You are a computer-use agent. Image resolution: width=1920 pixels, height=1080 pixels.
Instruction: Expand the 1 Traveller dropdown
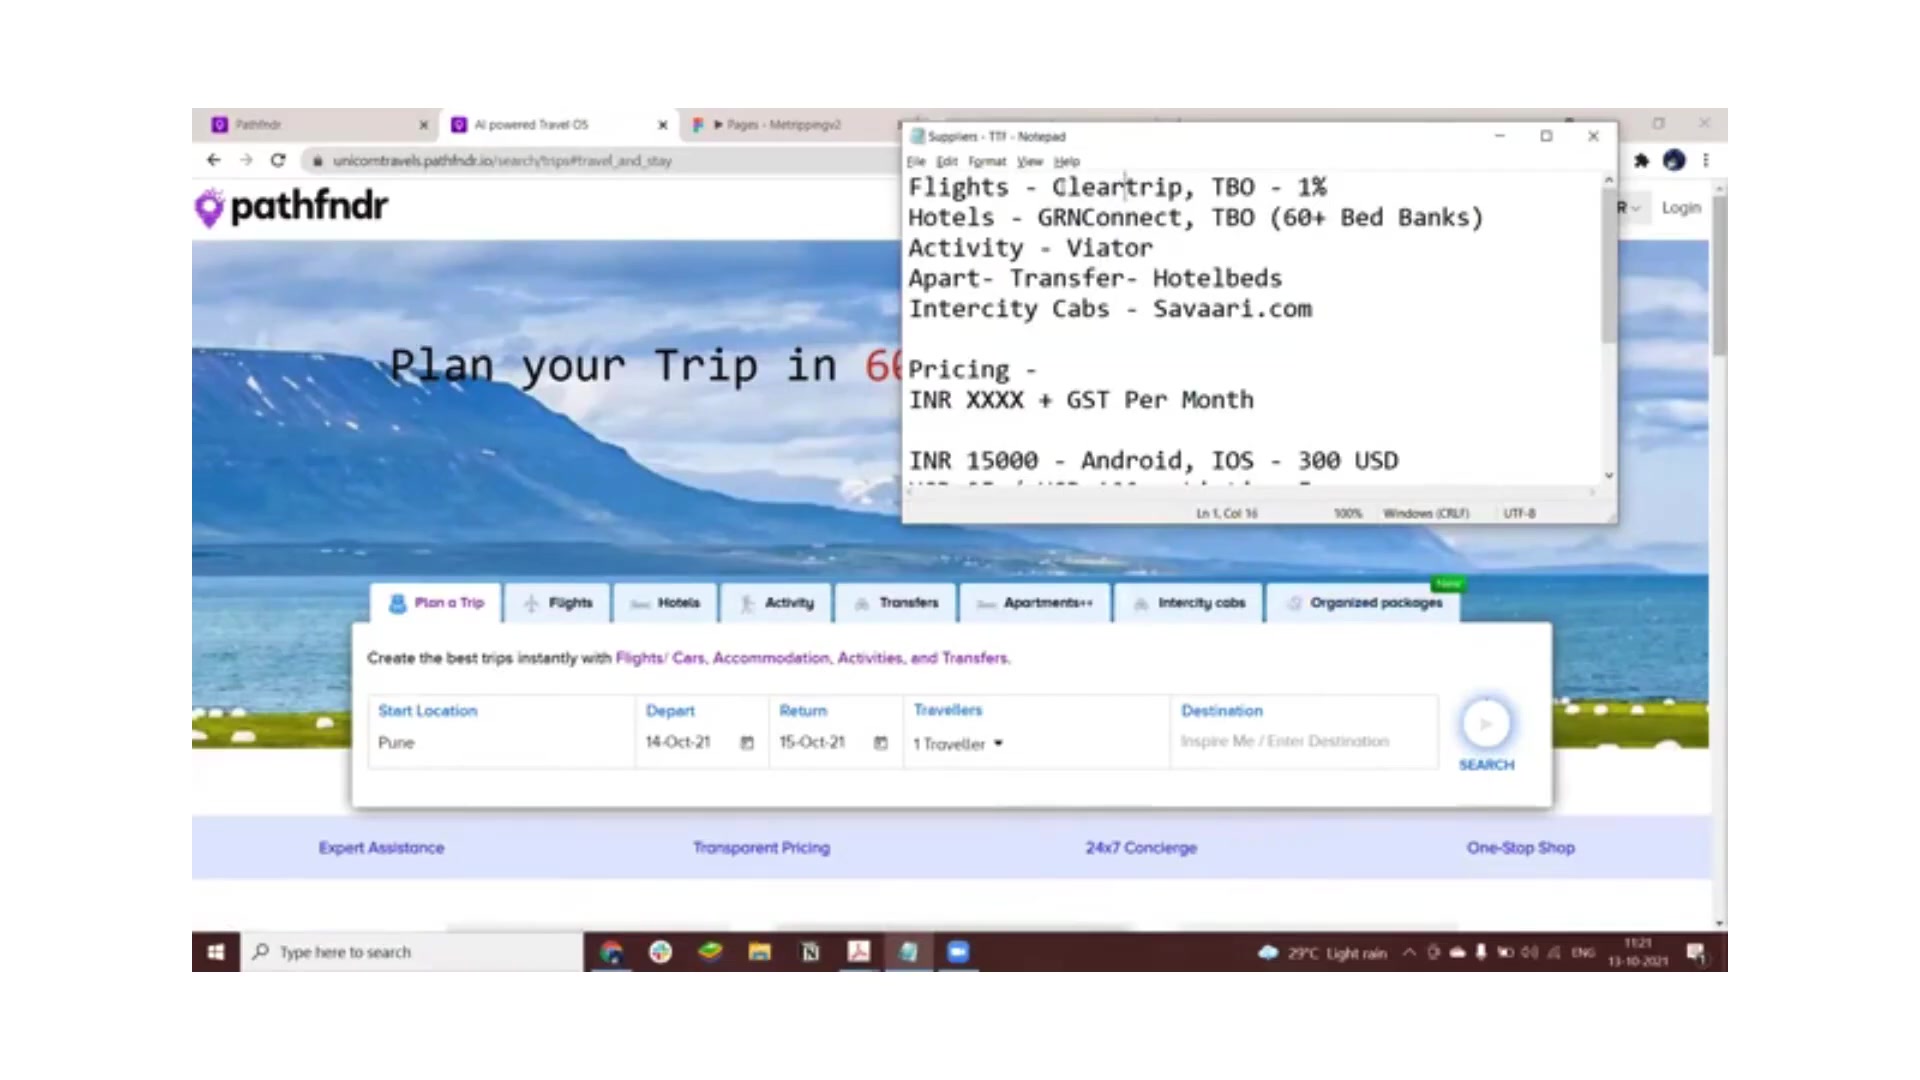958,744
